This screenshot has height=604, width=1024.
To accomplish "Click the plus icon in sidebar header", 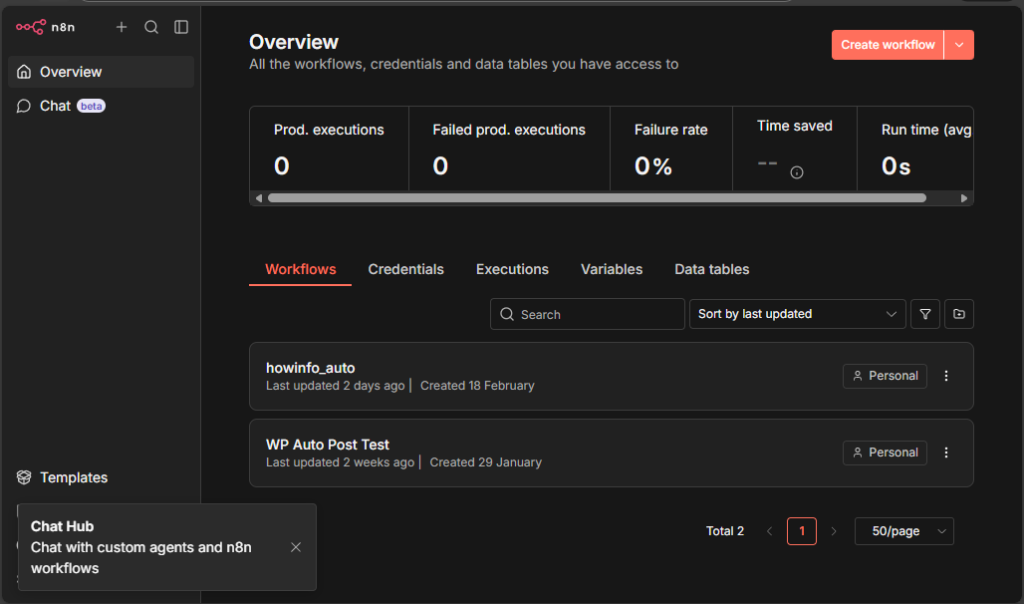I will click(x=121, y=27).
